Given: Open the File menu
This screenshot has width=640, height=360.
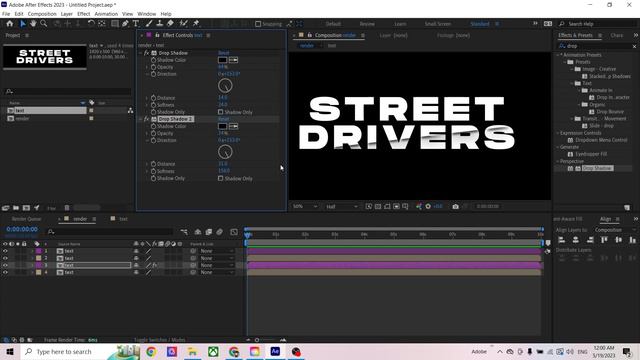Looking at the screenshot, I should pyautogui.click(x=6, y=14).
